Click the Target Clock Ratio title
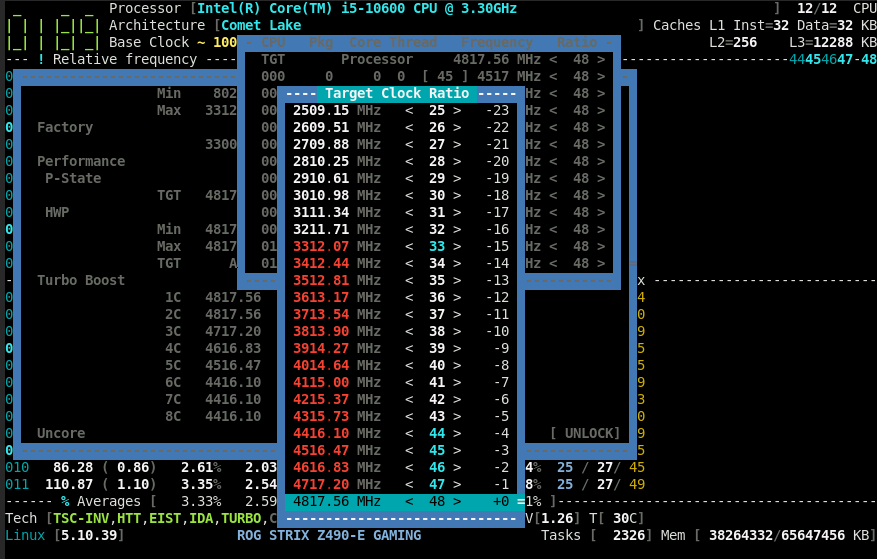This screenshot has width=877, height=559. [x=397, y=93]
